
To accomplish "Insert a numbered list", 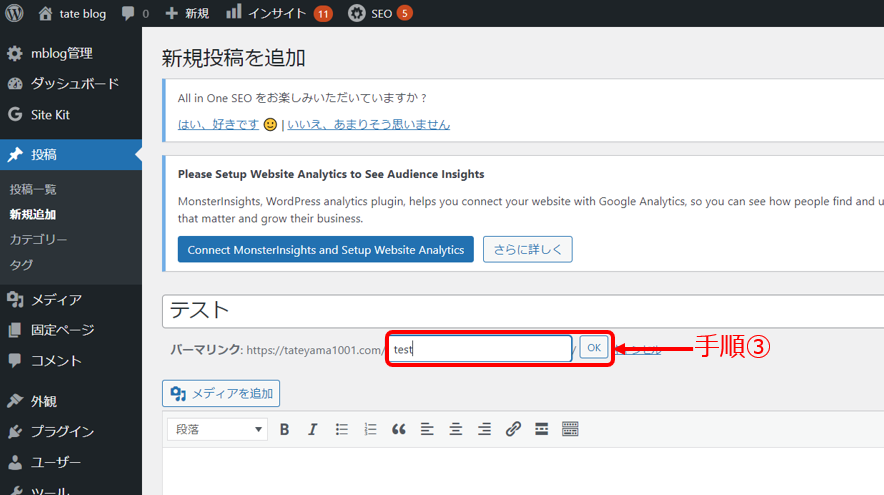I will coord(370,429).
